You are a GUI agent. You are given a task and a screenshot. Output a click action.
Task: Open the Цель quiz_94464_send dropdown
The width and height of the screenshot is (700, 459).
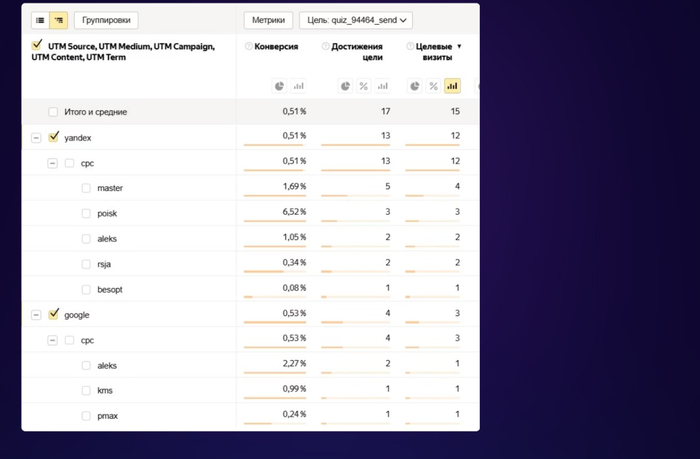(356, 20)
